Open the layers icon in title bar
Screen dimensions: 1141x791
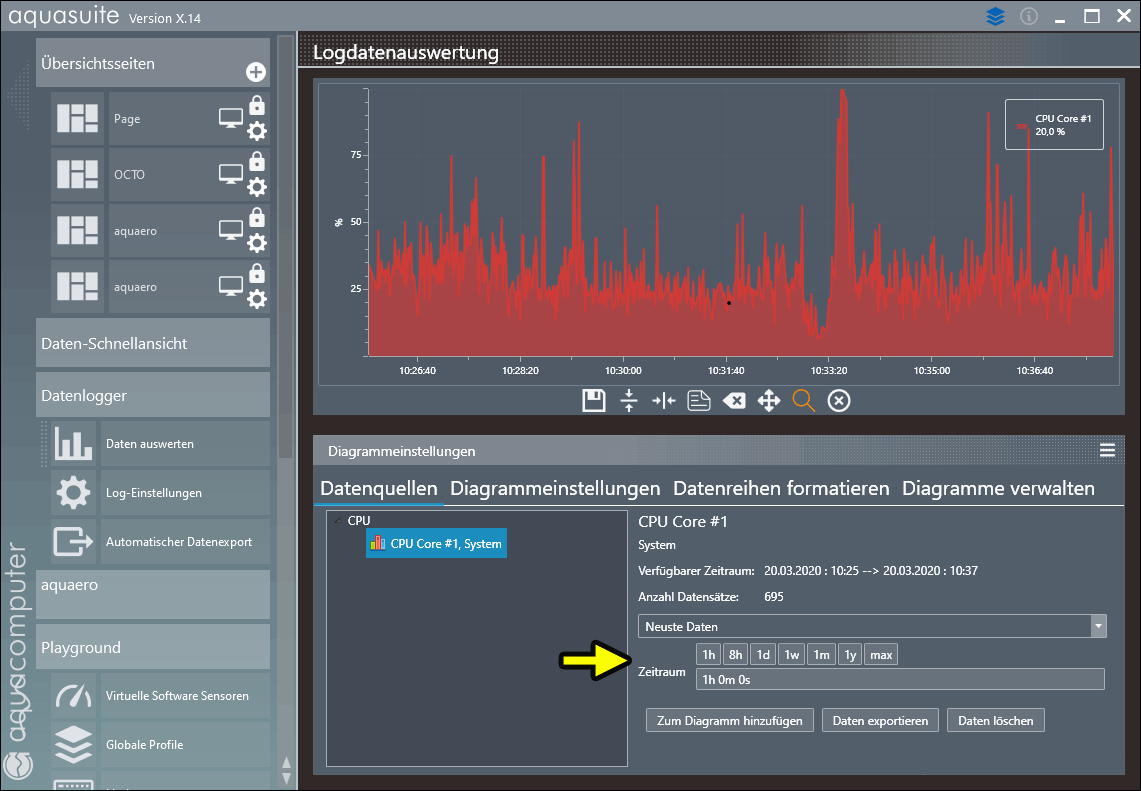click(x=994, y=17)
